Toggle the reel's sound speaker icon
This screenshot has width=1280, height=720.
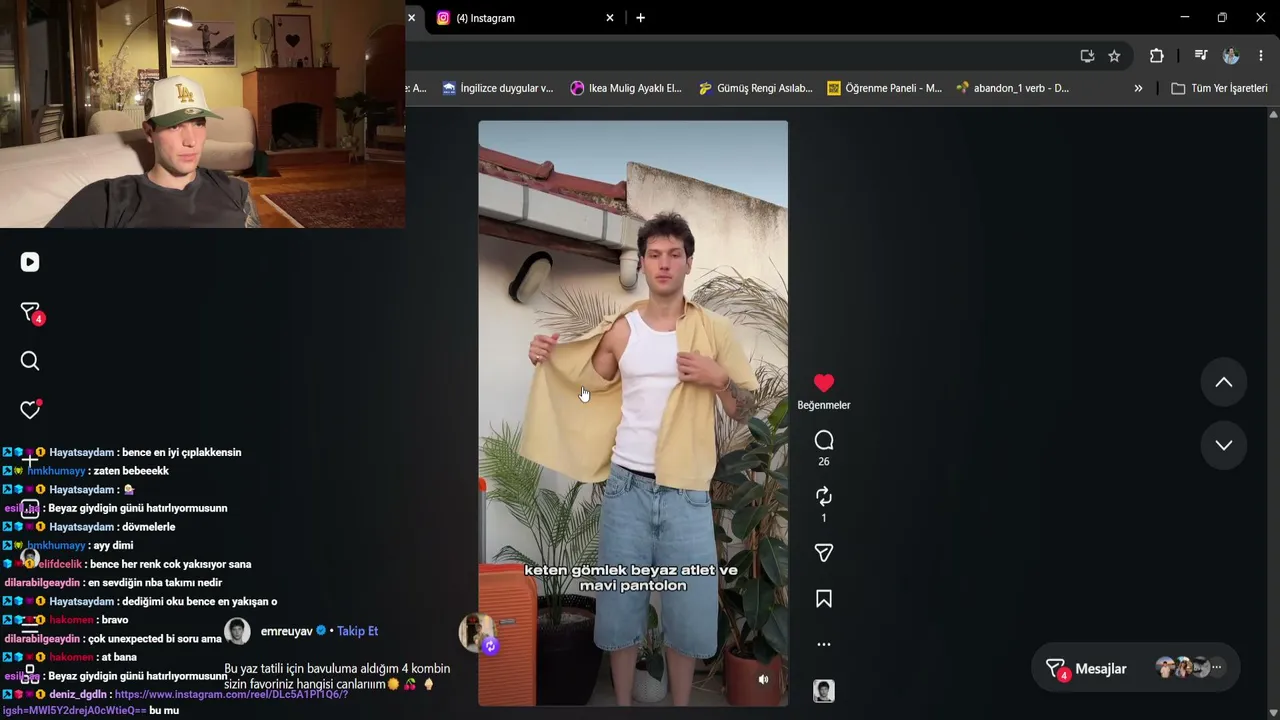(764, 679)
